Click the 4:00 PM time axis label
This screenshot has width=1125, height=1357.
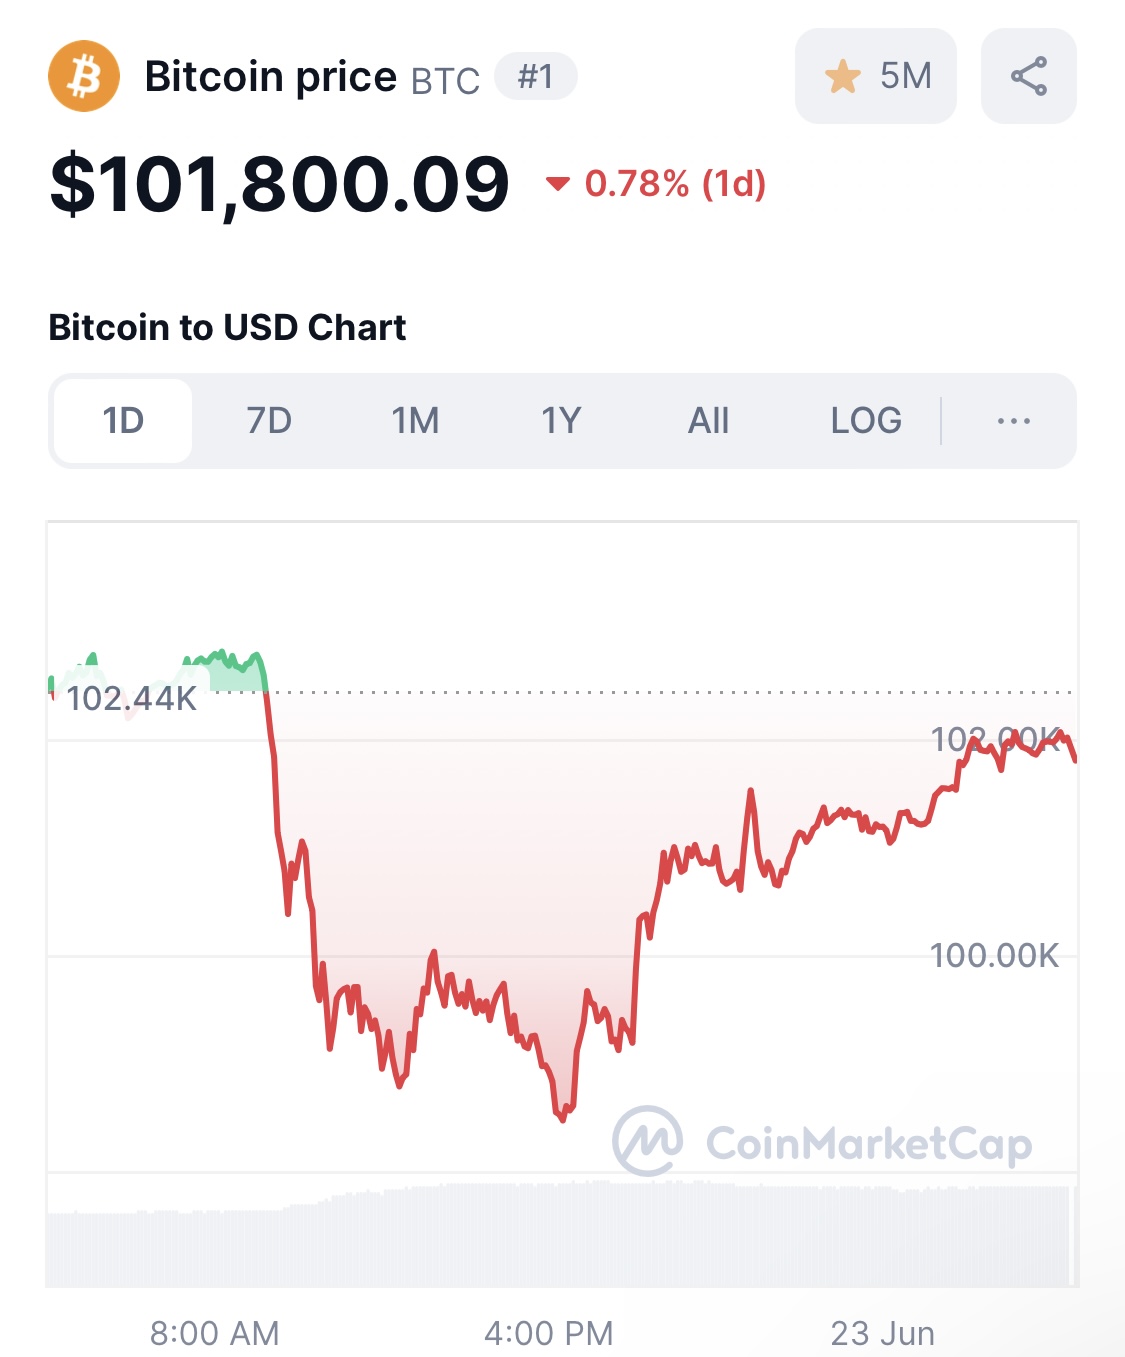pos(548,1333)
